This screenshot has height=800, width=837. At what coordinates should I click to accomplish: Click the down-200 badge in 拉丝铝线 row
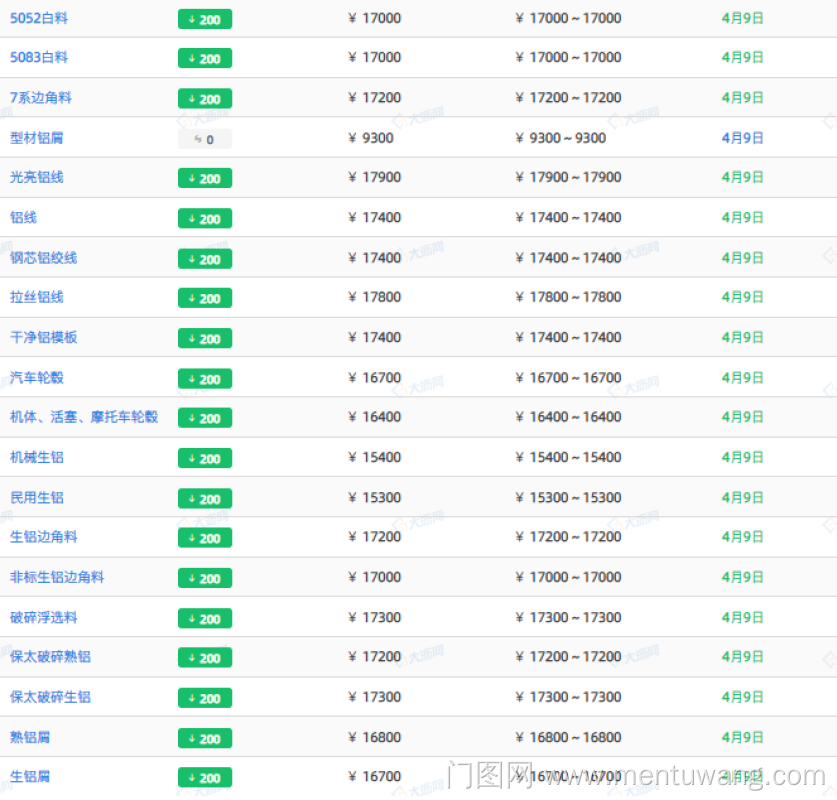pos(204,298)
